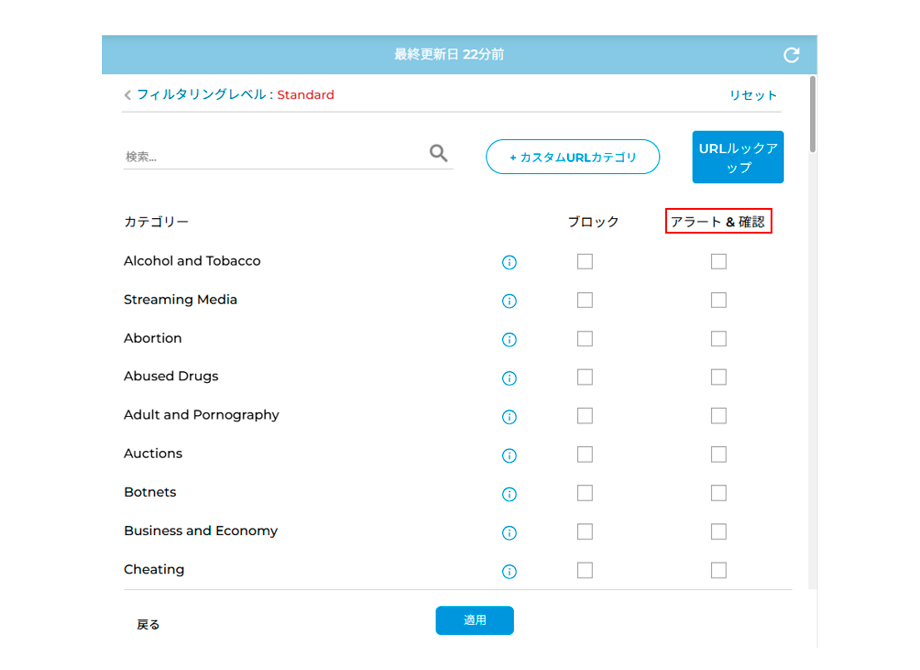Show info for Adult and Pornography

509,417
